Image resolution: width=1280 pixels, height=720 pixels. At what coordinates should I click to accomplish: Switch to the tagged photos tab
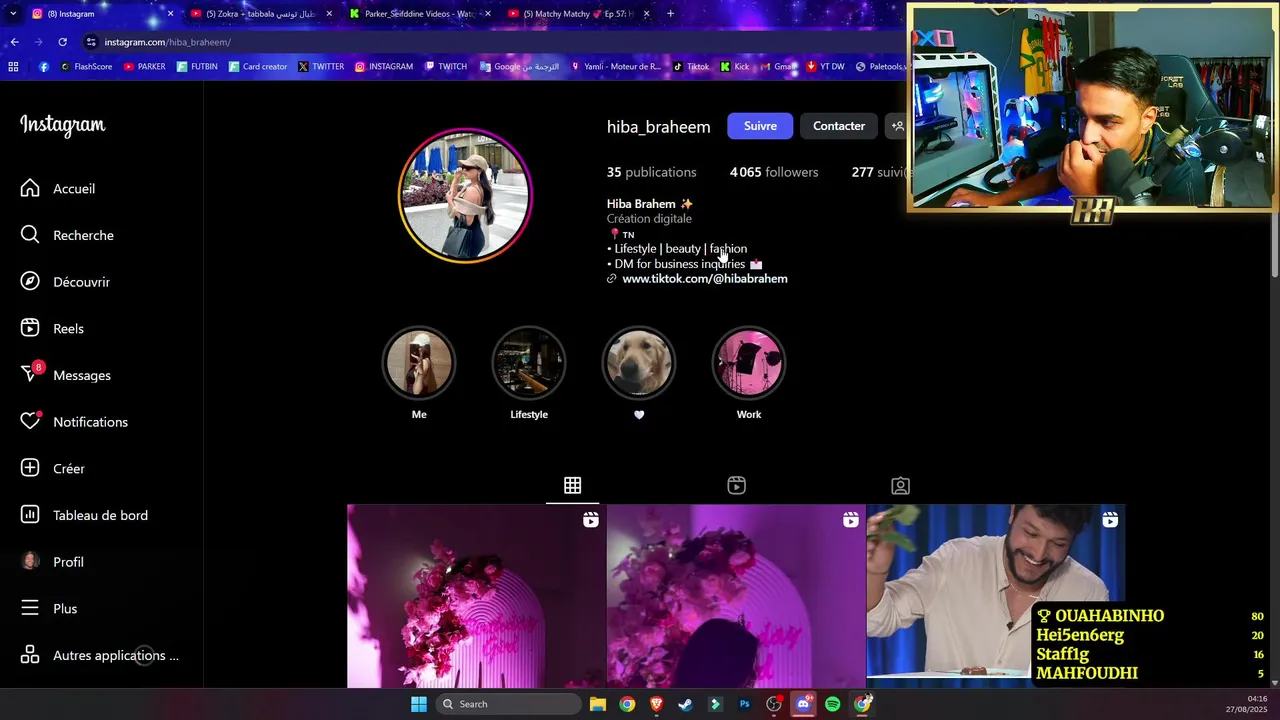click(900, 486)
